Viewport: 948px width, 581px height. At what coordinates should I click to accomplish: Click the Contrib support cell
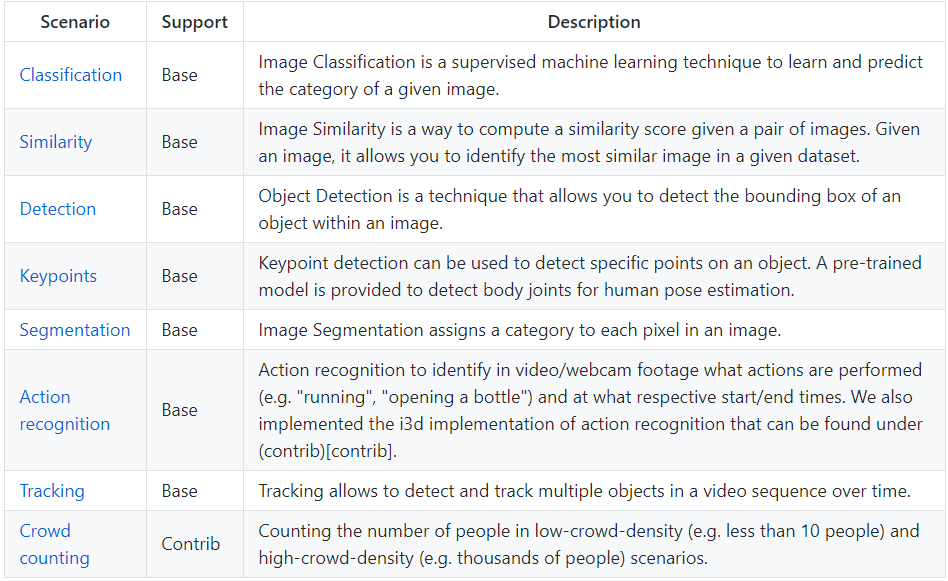pos(190,544)
